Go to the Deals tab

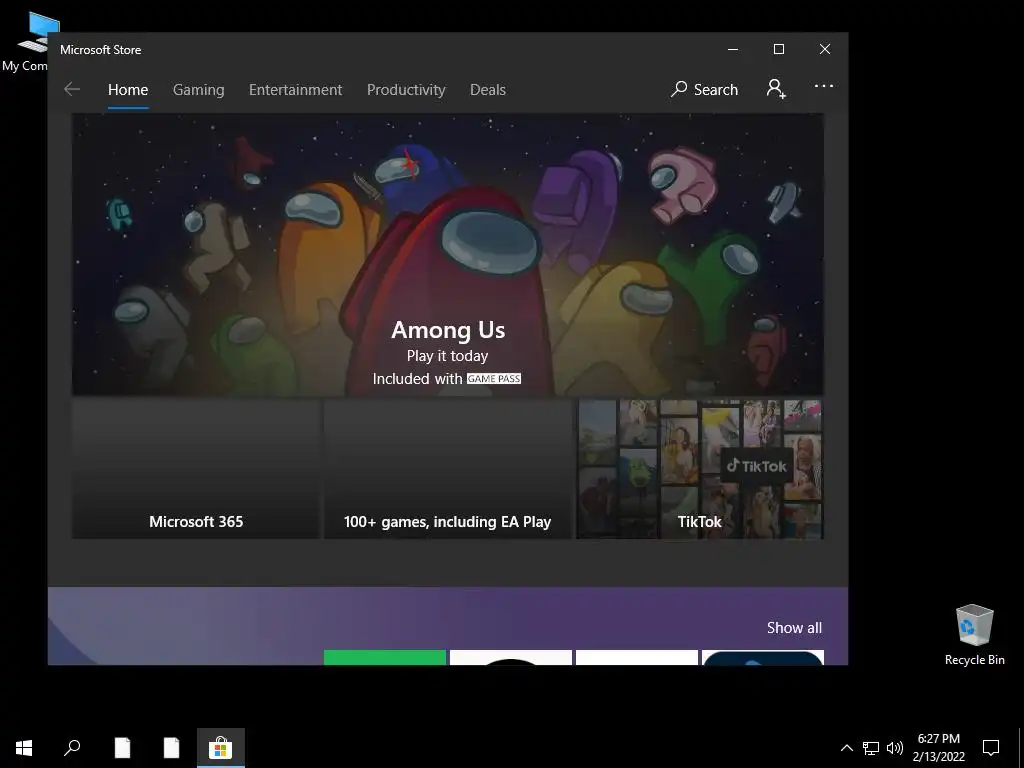pyautogui.click(x=488, y=89)
